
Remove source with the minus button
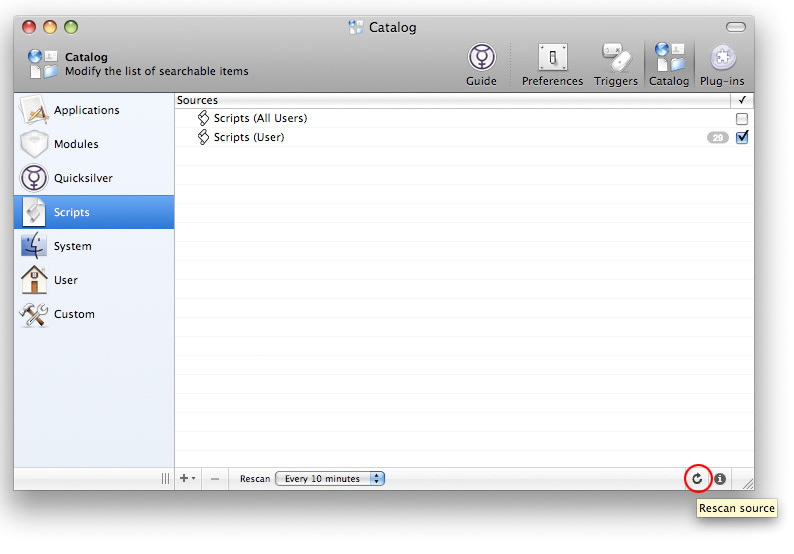coord(215,479)
